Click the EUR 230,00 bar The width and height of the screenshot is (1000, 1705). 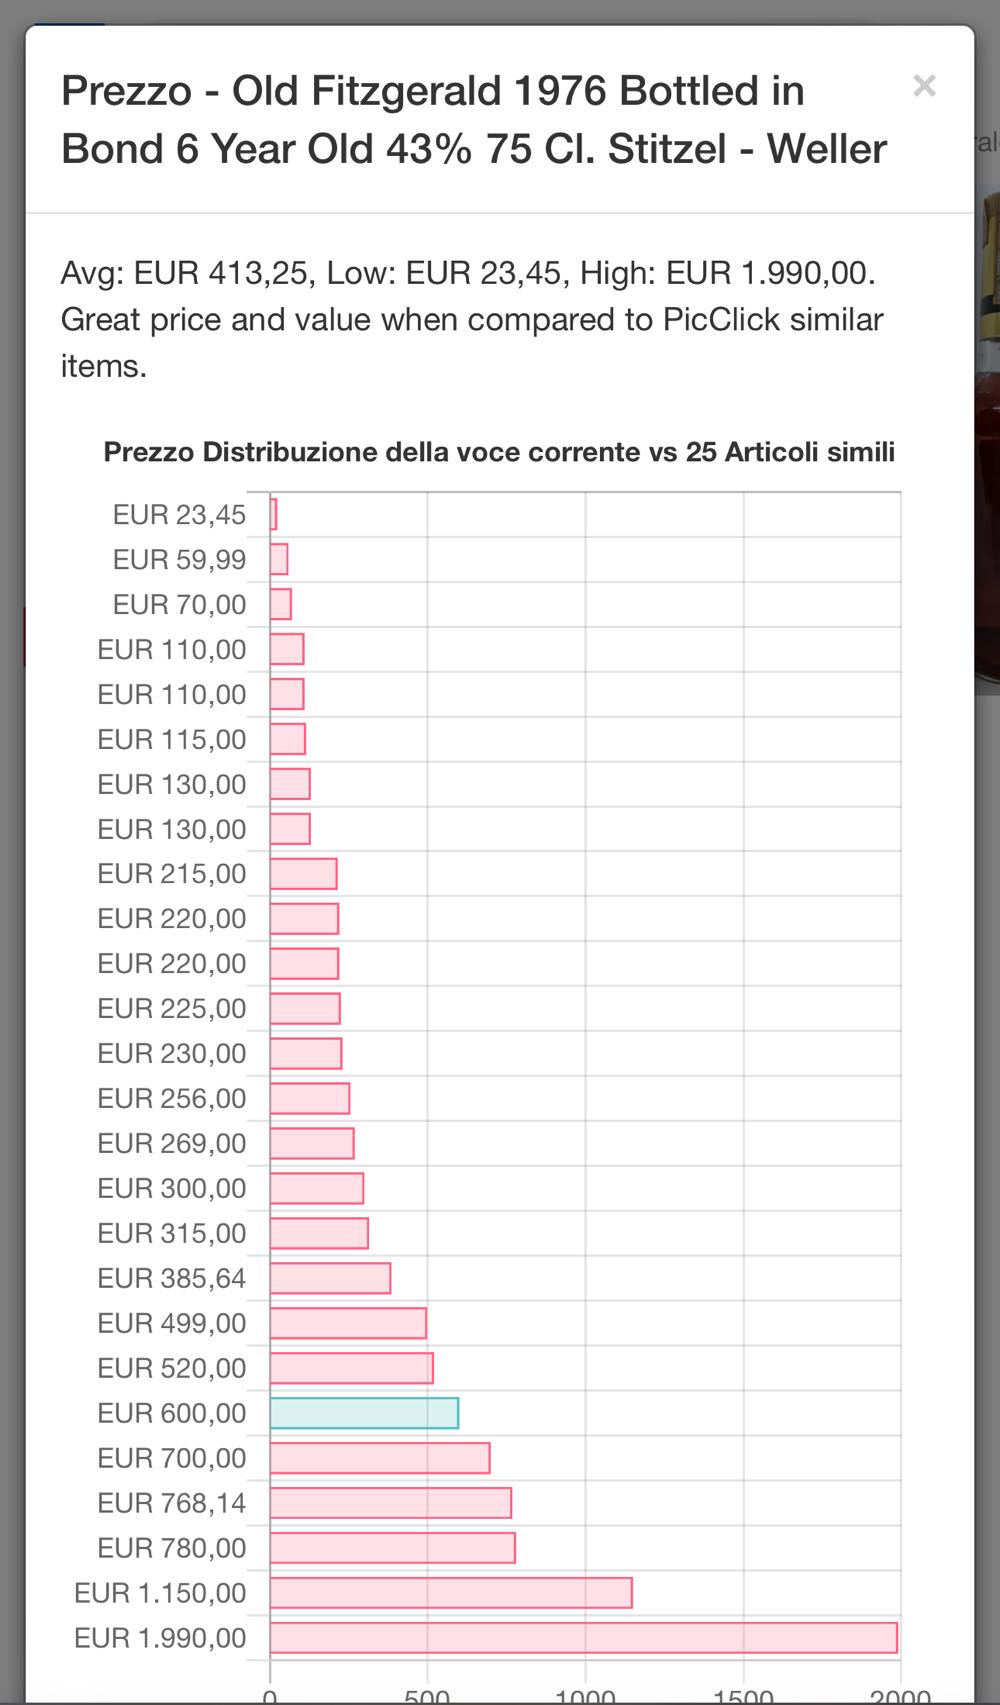click(306, 1053)
